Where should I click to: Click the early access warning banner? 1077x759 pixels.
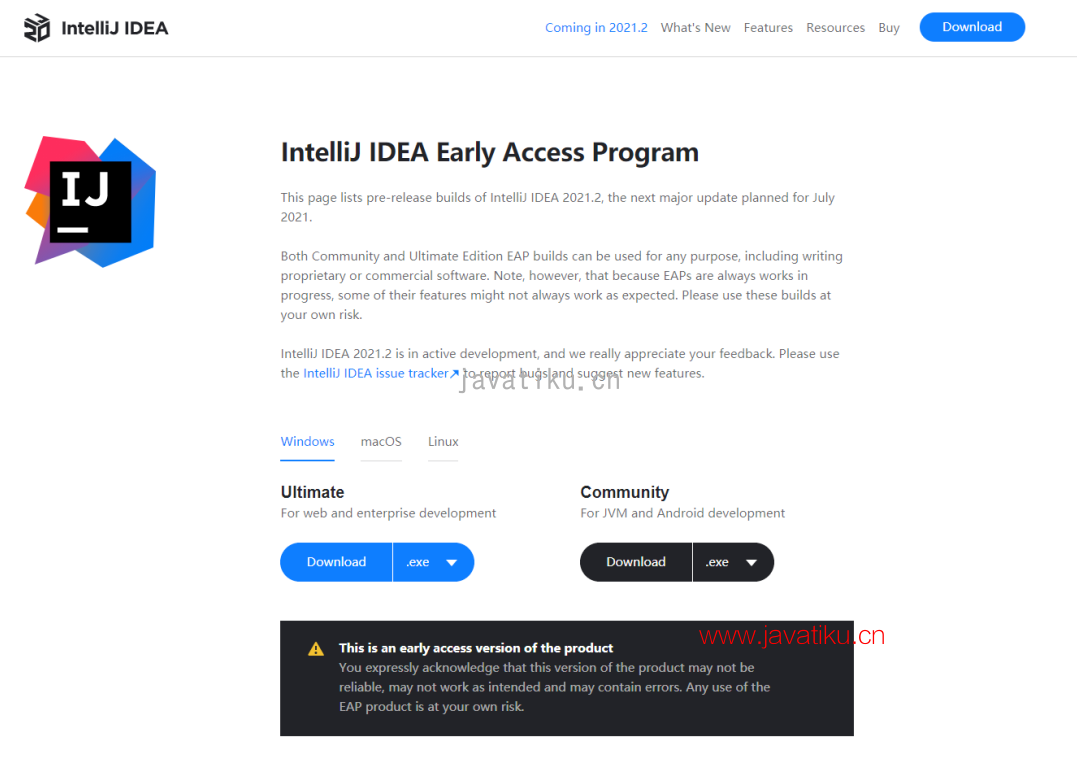[566, 678]
